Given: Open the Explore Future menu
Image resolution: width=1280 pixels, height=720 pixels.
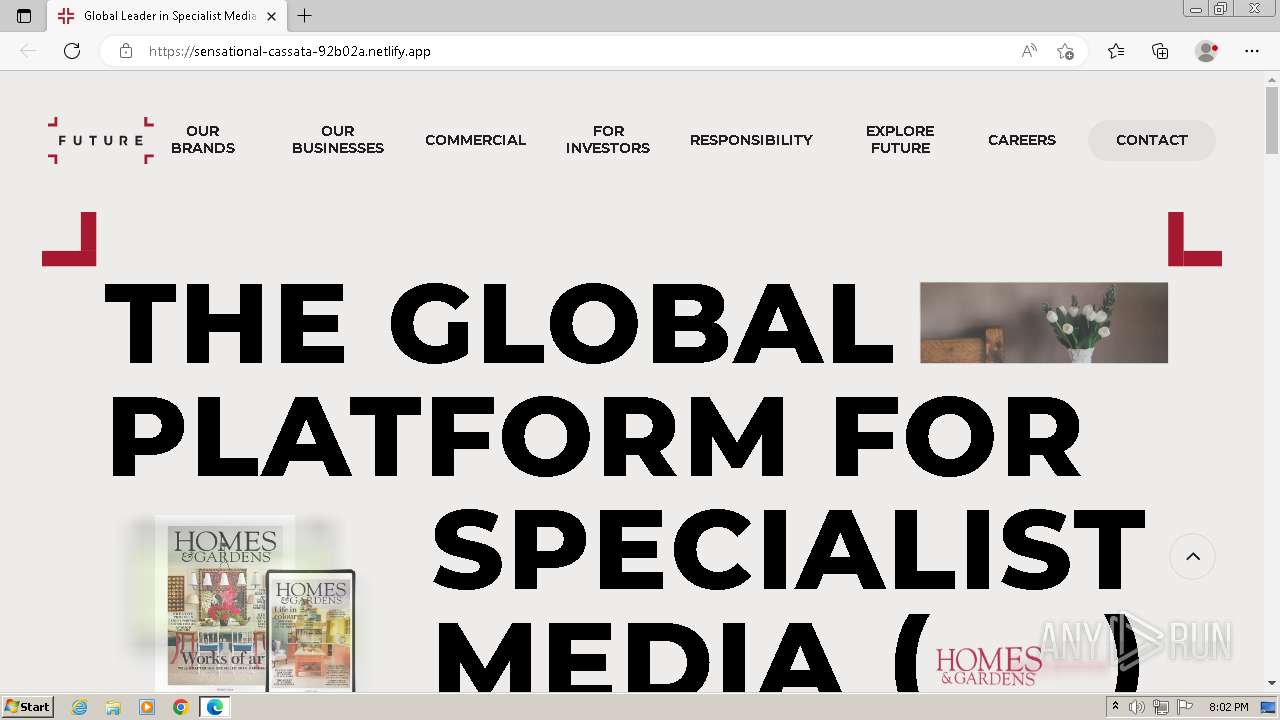Looking at the screenshot, I should (x=900, y=140).
